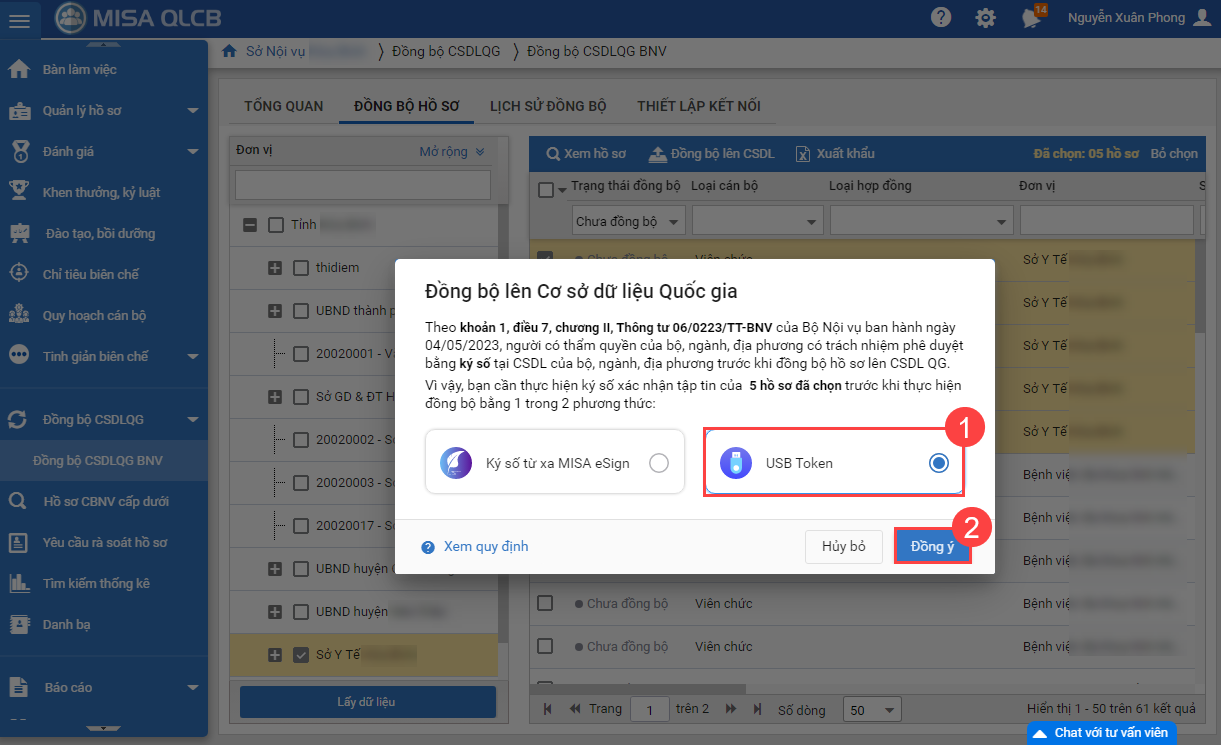Tick the 20020017 unit checkbox
This screenshot has height=745, width=1221.
click(301, 525)
